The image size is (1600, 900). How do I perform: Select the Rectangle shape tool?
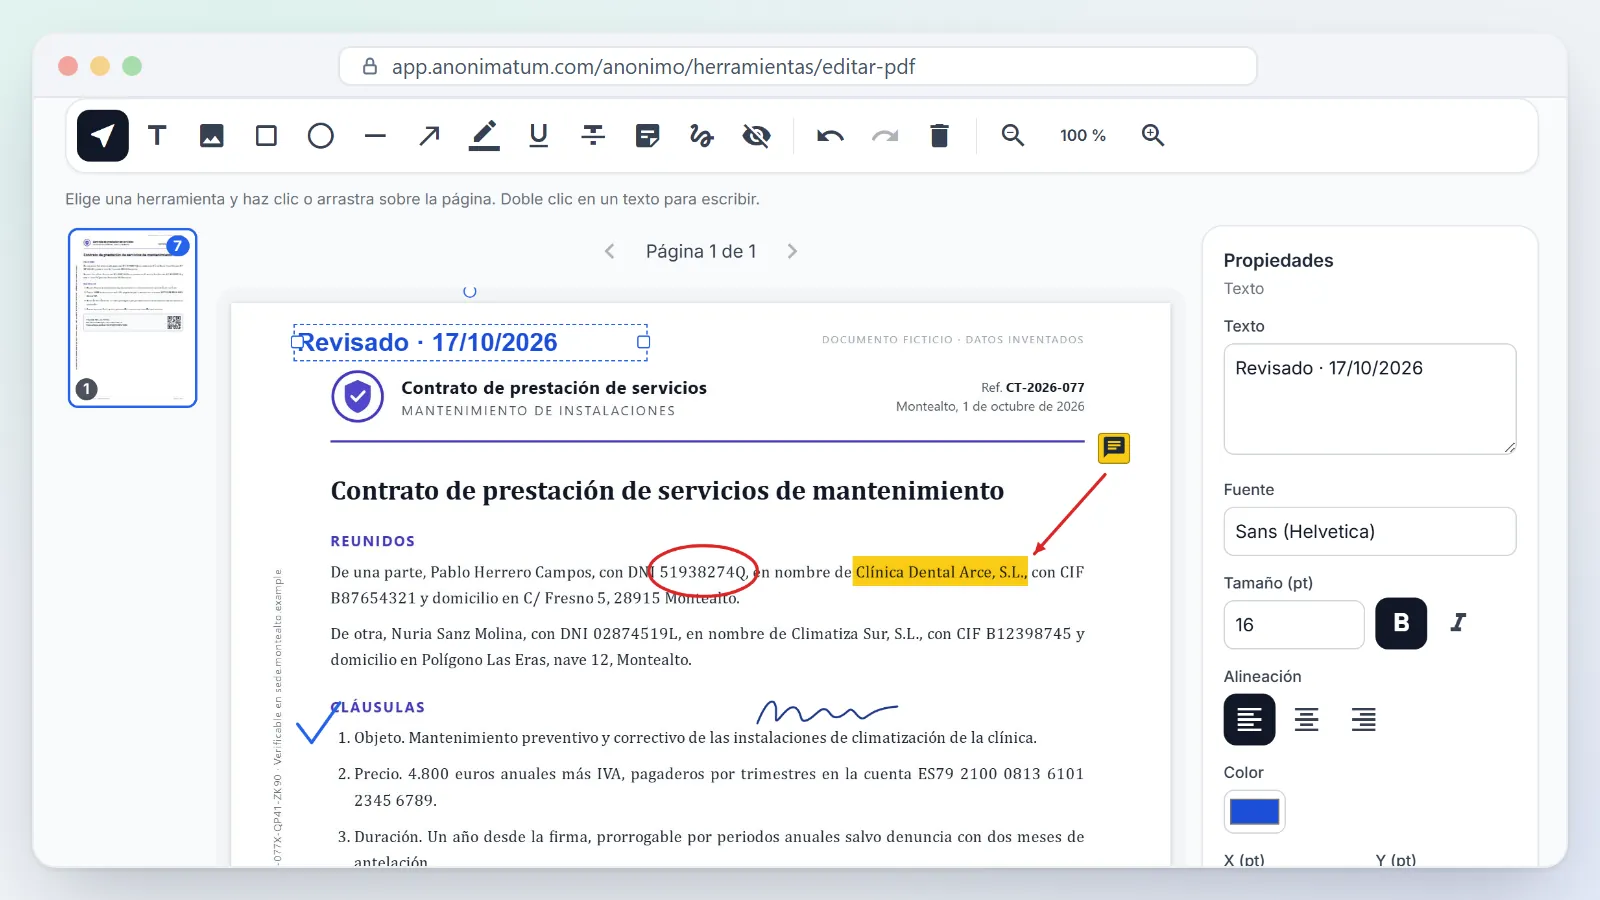click(x=266, y=136)
